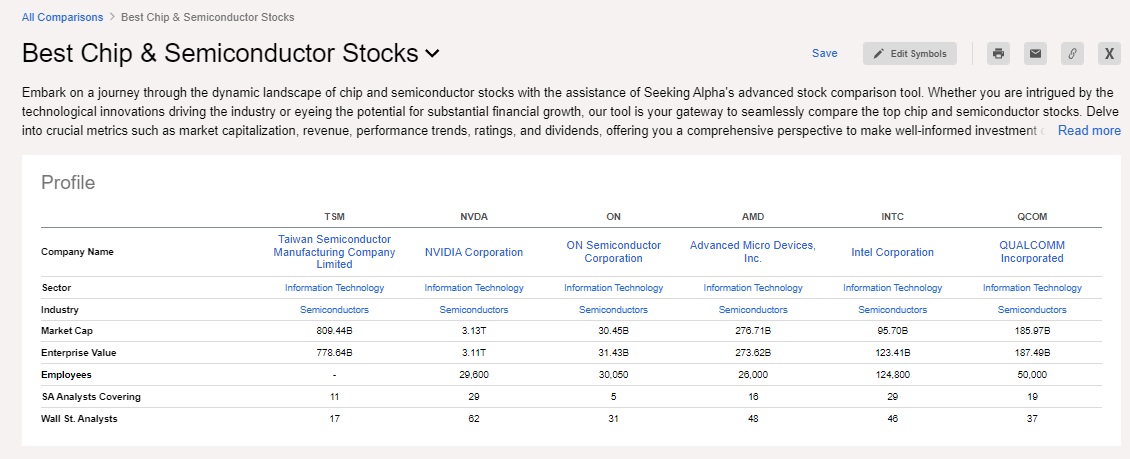The width and height of the screenshot is (1130, 459).
Task: Click NVDA enterprise value 3.11T
Action: coord(474,353)
